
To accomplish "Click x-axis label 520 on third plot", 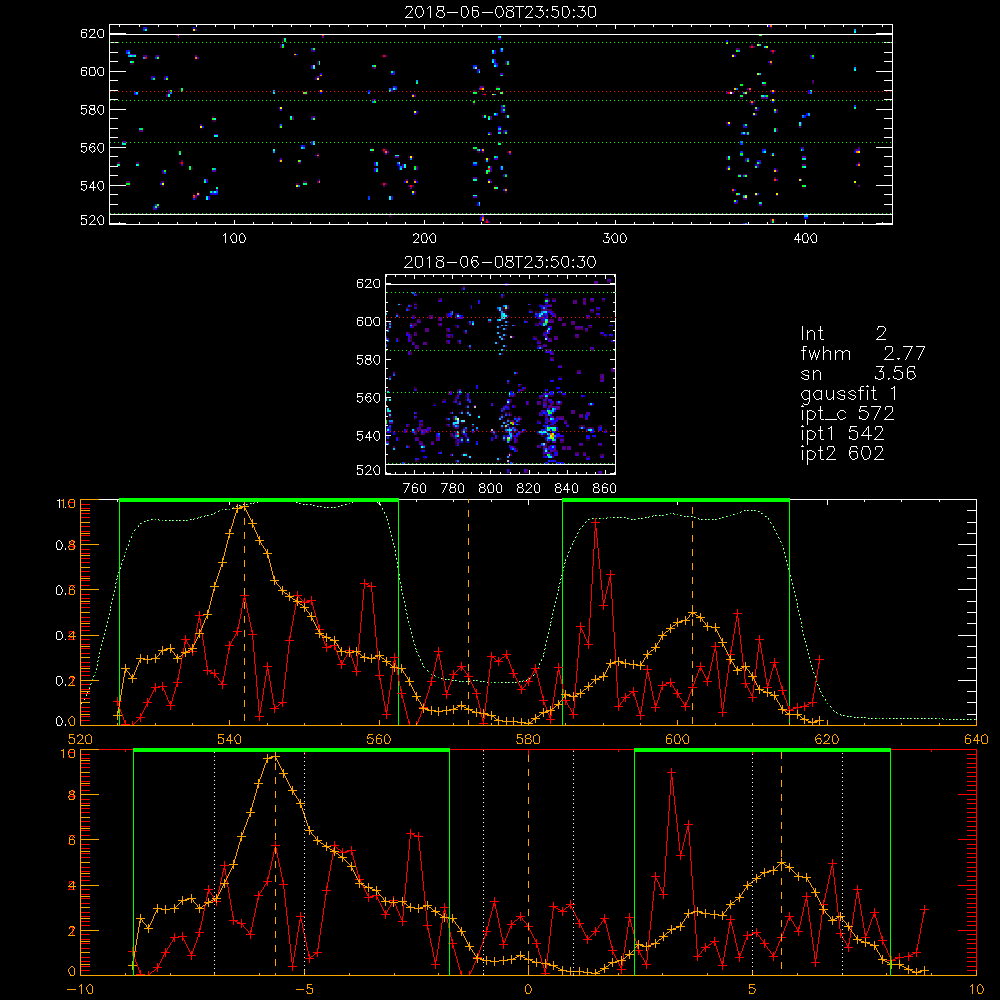I will tap(80, 740).
